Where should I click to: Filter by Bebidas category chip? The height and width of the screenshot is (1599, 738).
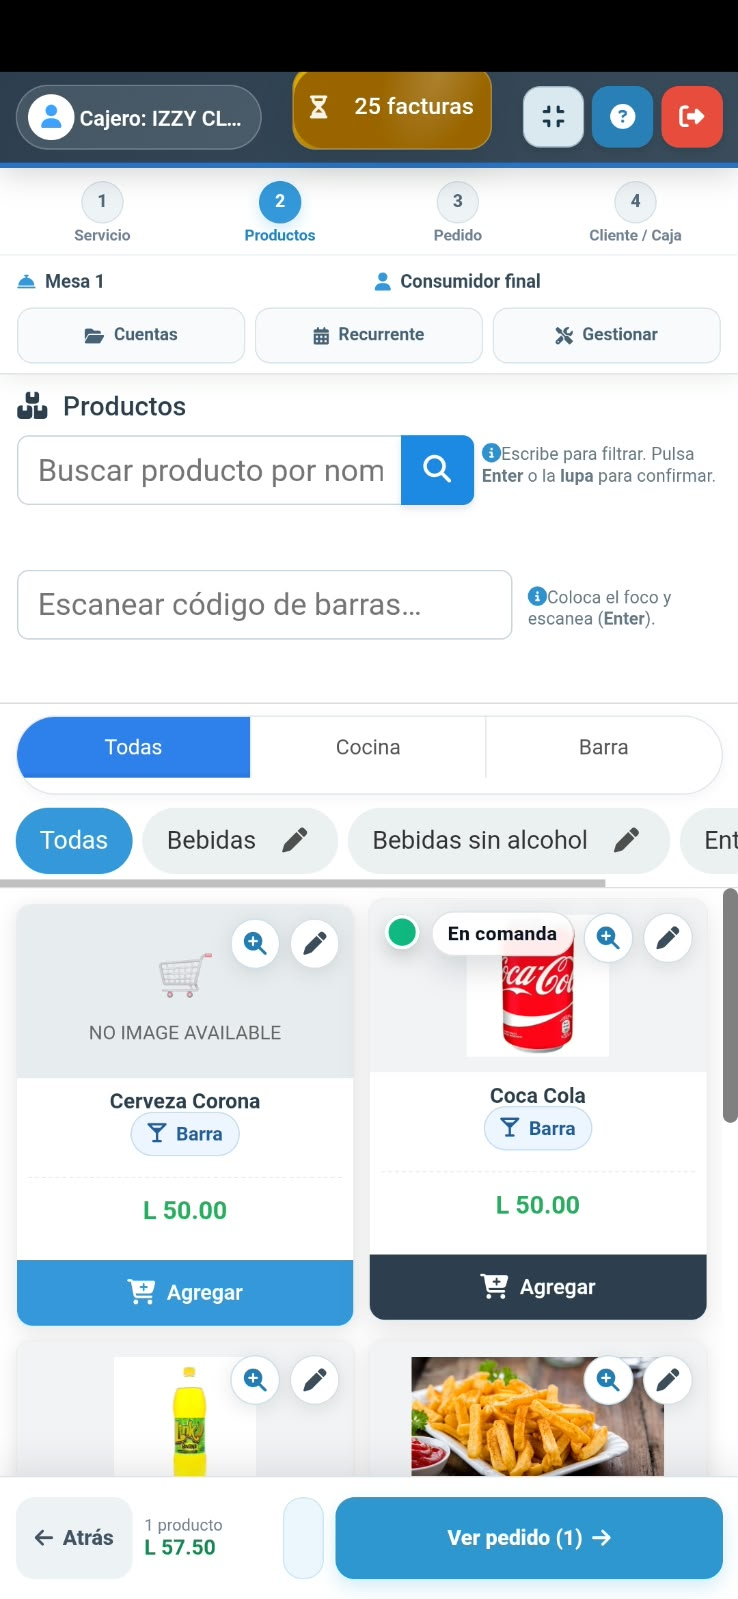click(212, 841)
